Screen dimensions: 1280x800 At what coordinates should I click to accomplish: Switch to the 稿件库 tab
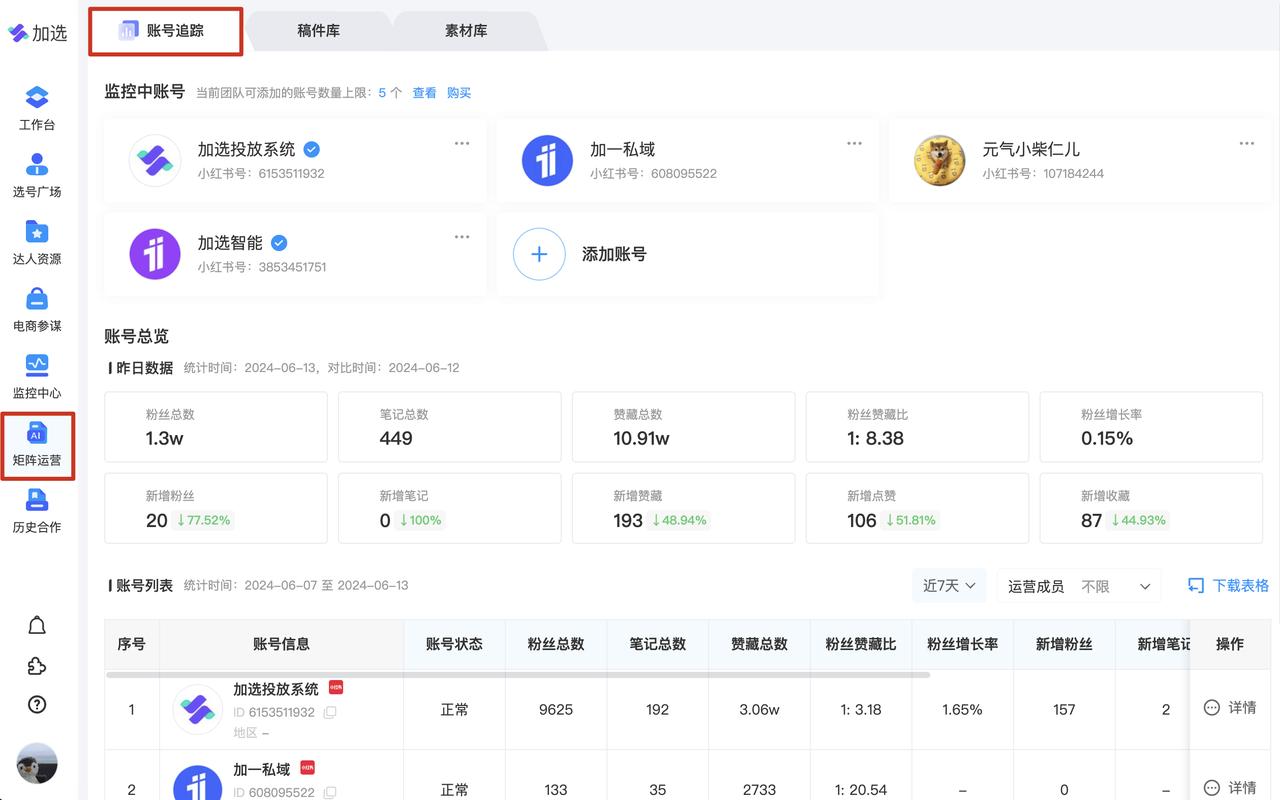tap(319, 31)
